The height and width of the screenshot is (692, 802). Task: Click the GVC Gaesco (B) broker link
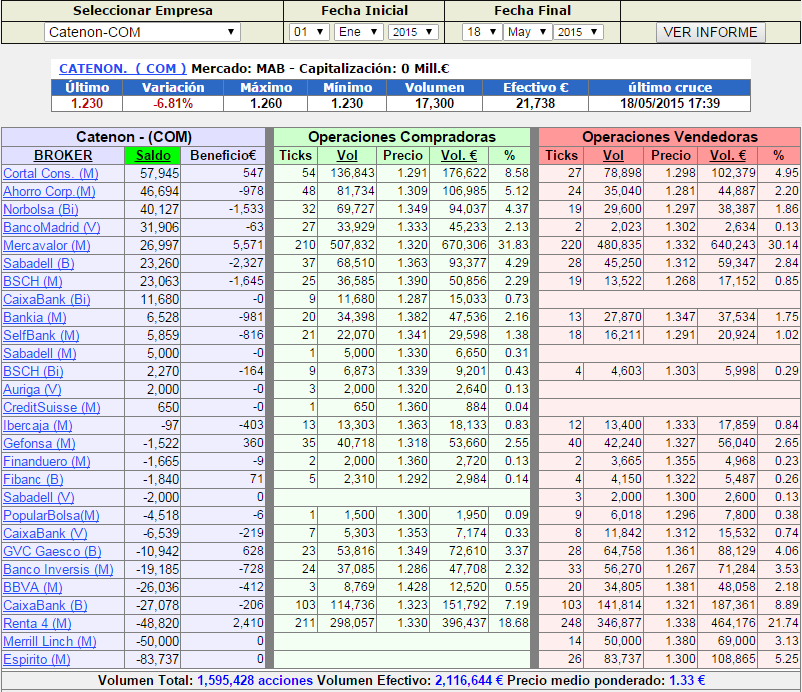click(x=53, y=551)
